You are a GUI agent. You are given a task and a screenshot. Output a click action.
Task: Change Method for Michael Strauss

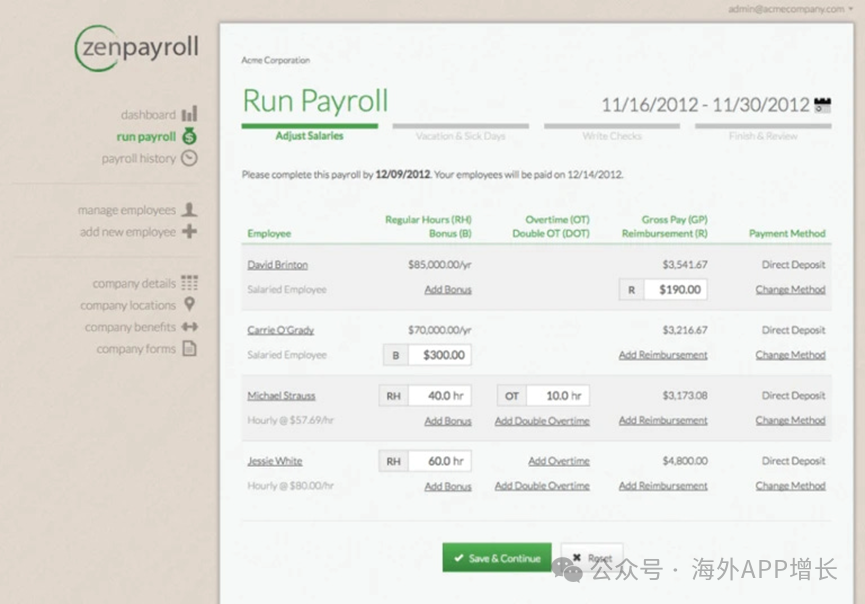tap(791, 420)
